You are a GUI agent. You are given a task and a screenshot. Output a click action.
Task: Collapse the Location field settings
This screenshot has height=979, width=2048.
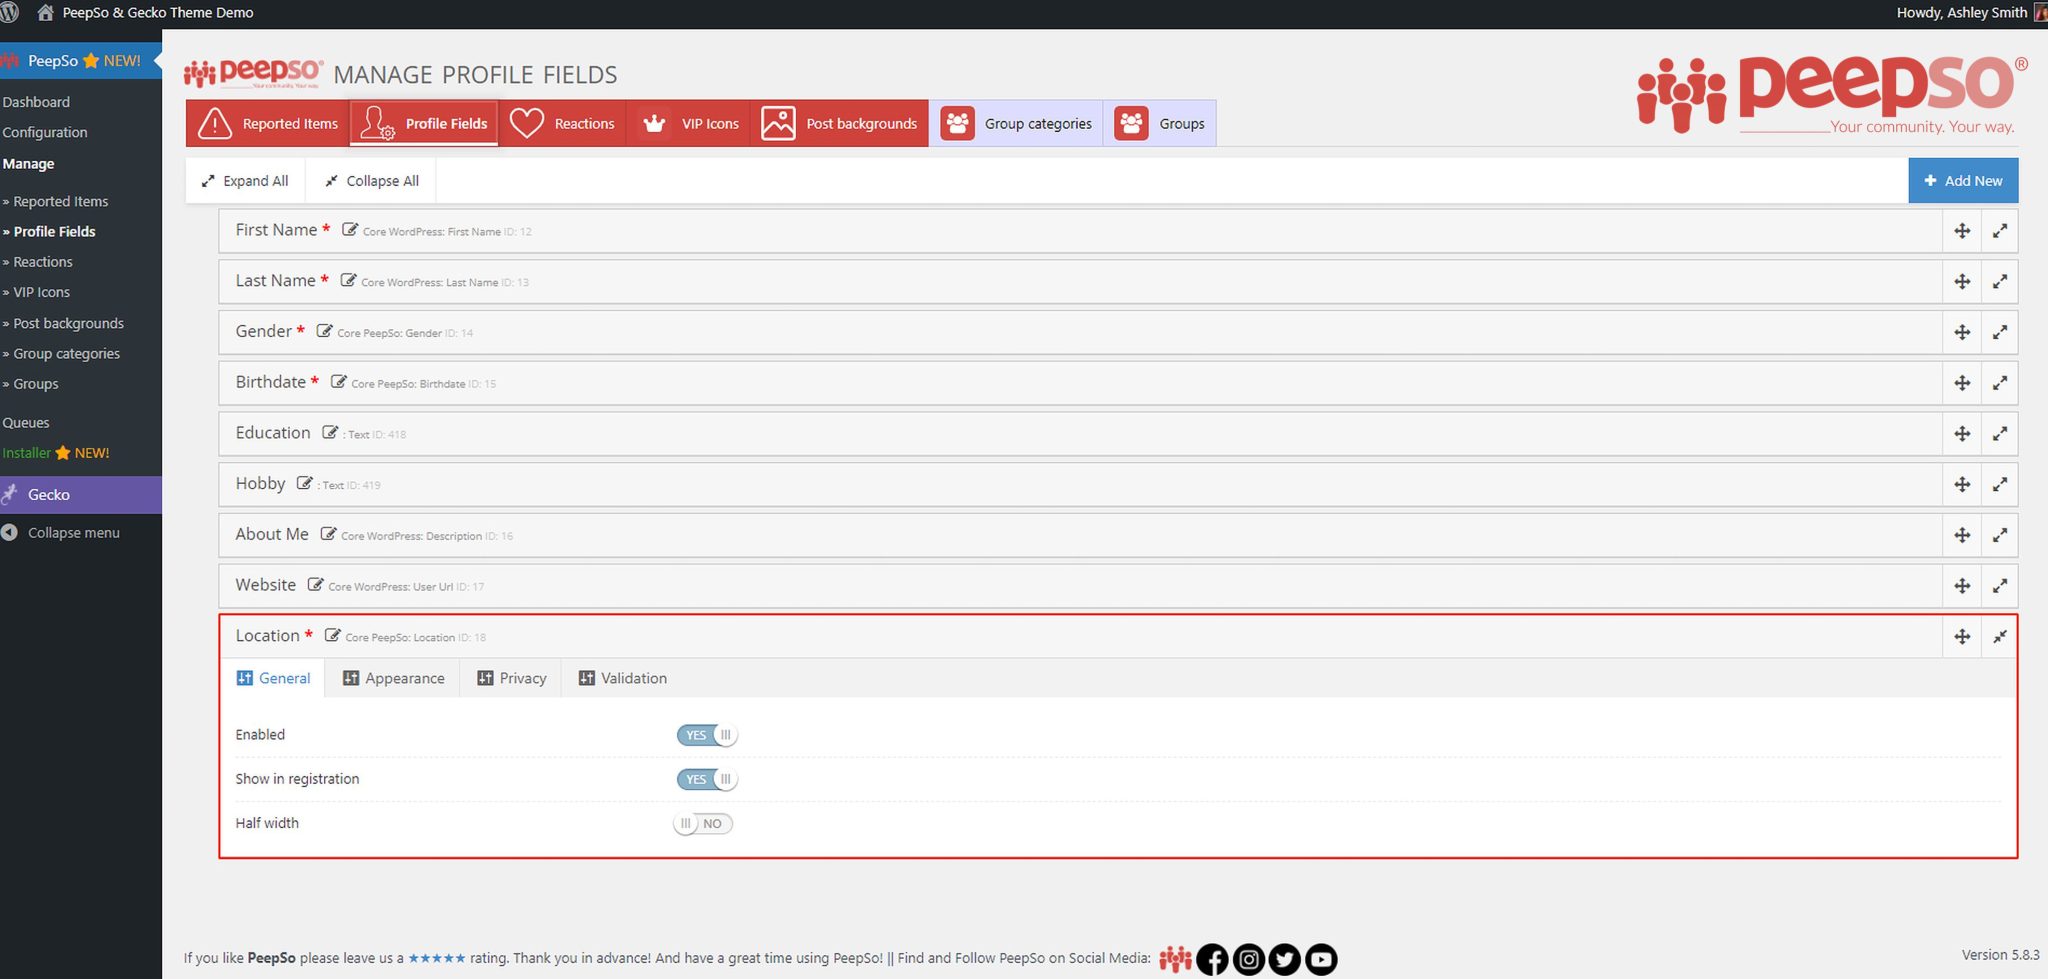tap(2000, 636)
